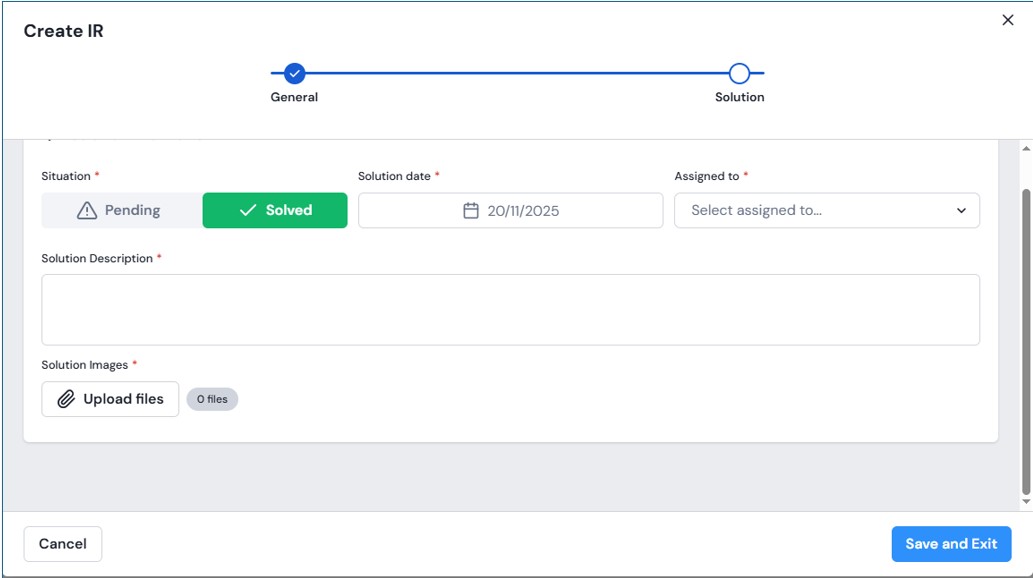
Task: Click the Save and Exit button
Action: [951, 544]
